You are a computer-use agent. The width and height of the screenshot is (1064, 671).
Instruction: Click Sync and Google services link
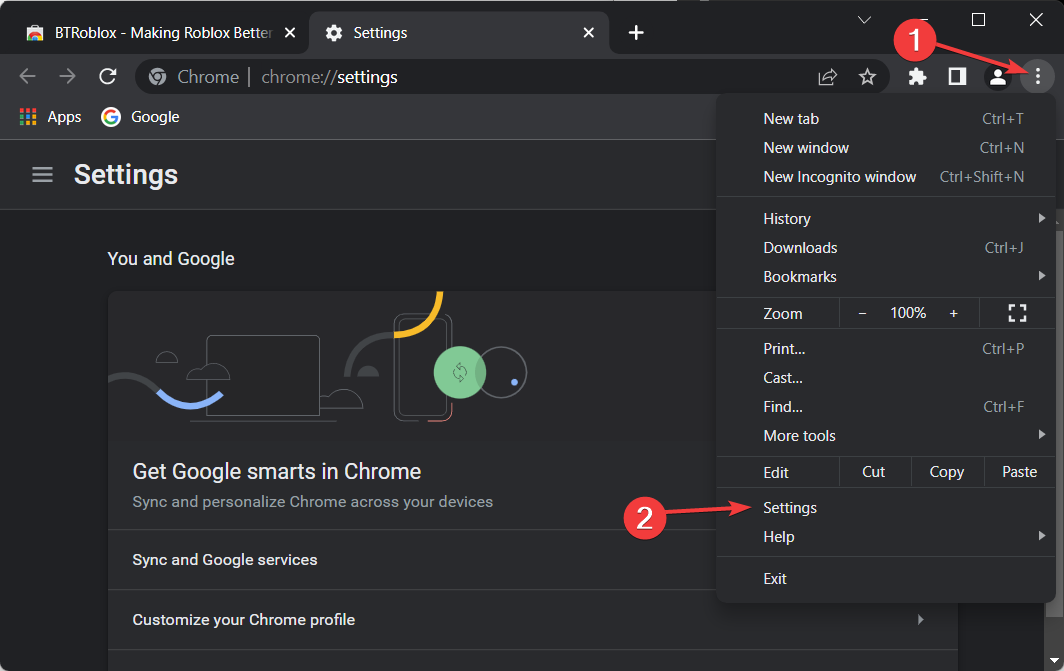coord(225,560)
